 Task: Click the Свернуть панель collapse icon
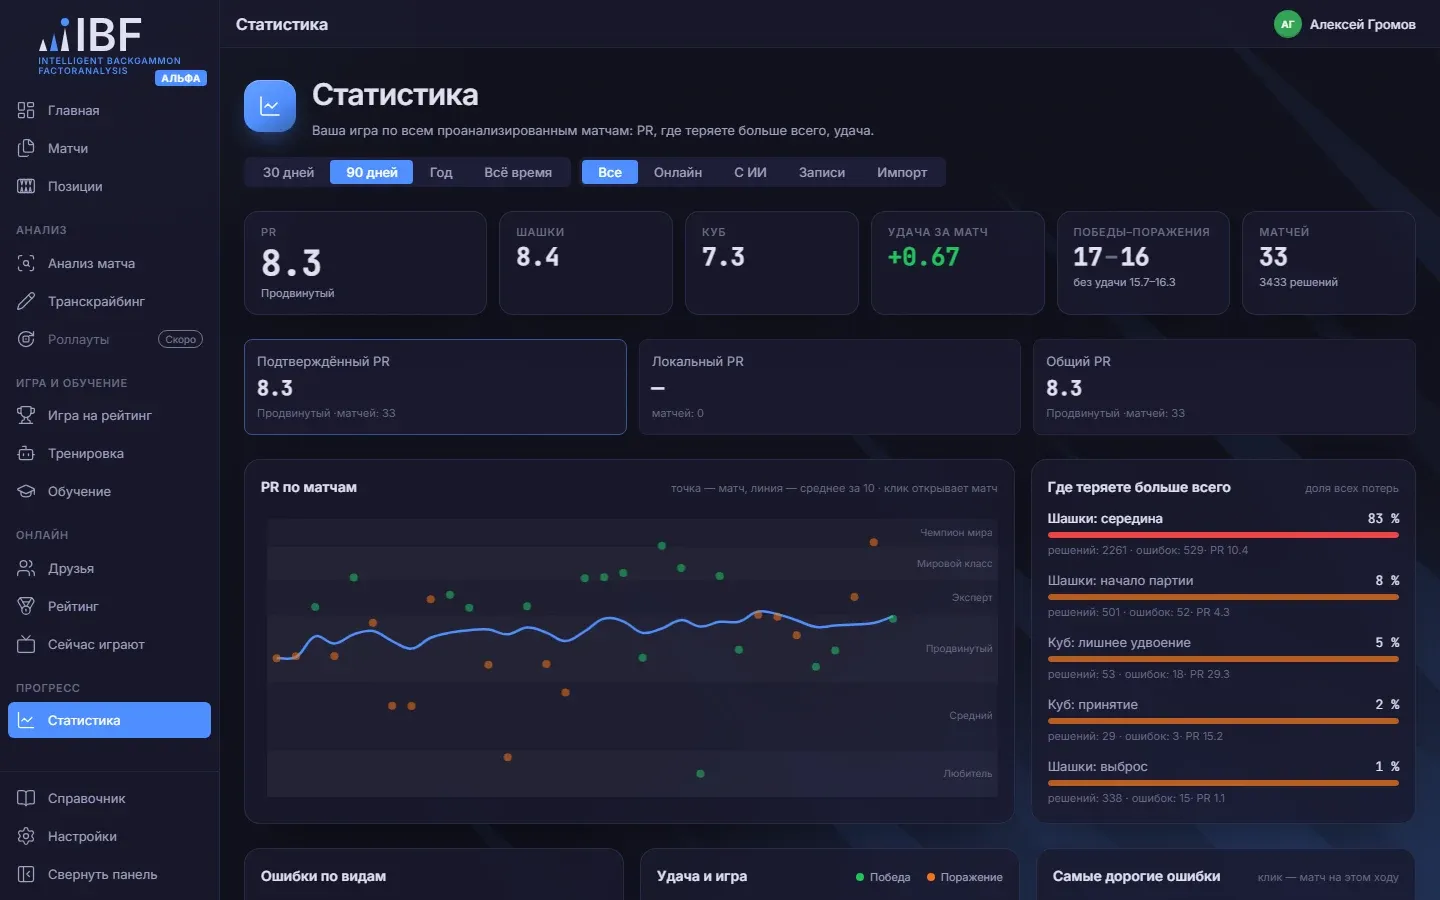point(26,874)
